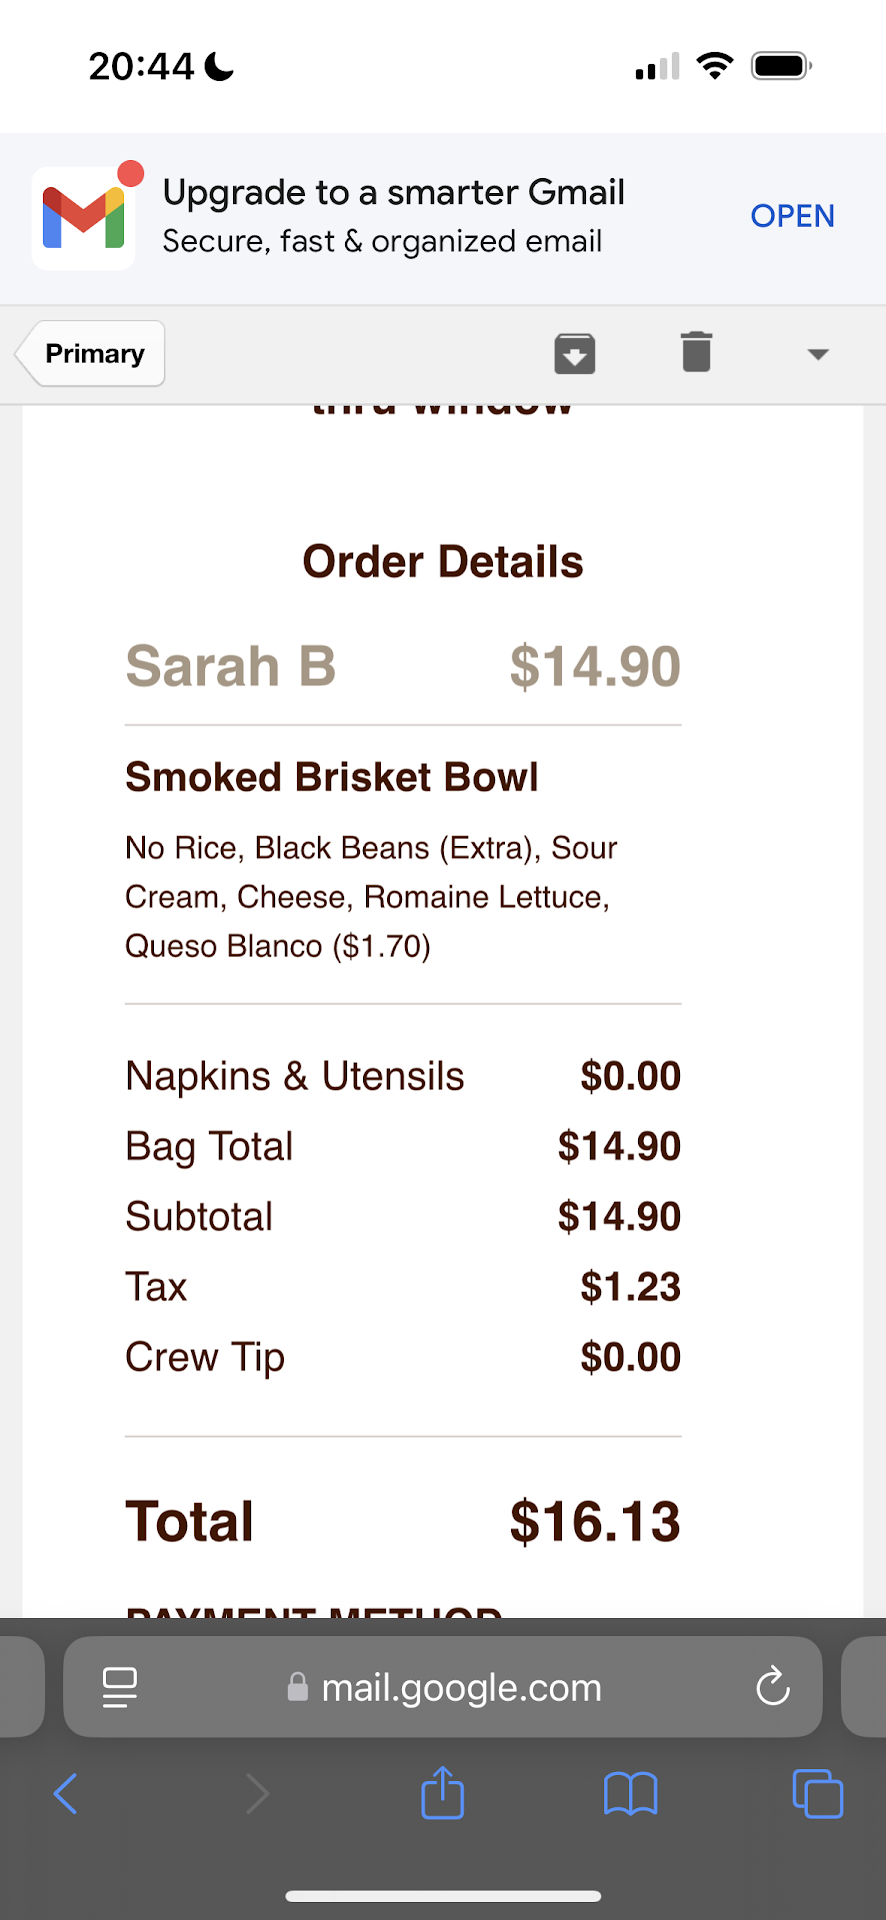Reload the page with refresh icon

772,1687
